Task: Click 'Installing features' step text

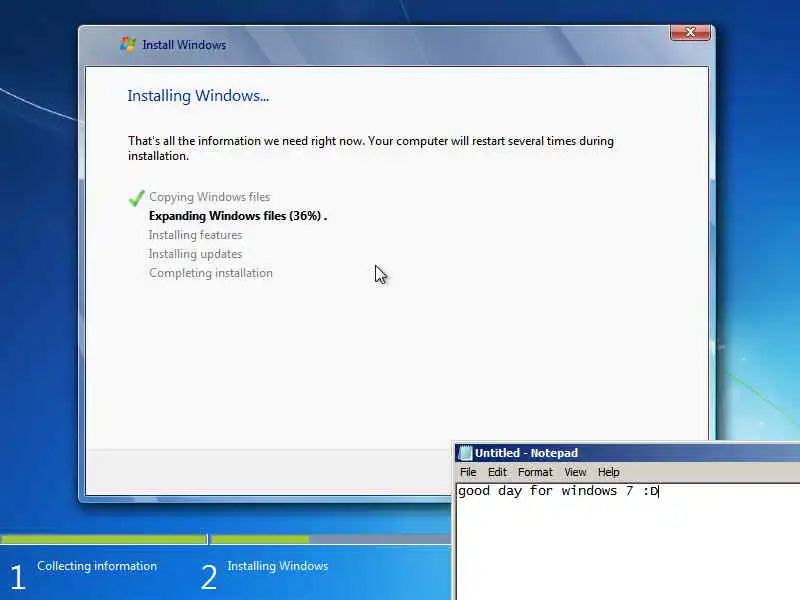Action: coord(195,235)
